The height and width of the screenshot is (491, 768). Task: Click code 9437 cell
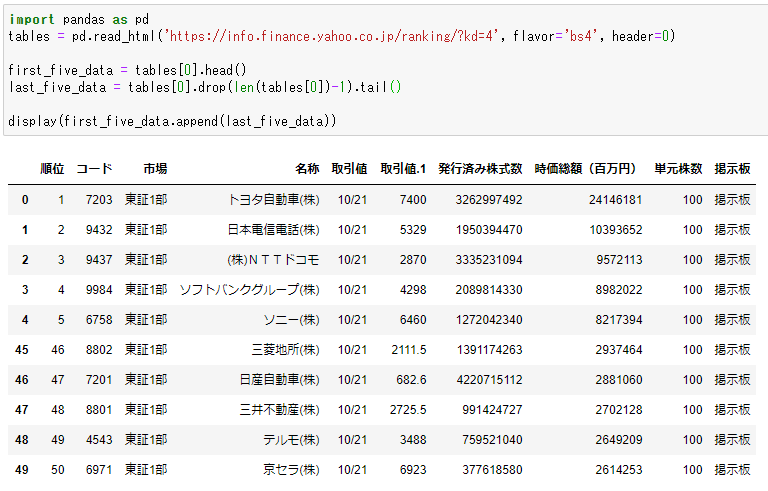click(99, 260)
